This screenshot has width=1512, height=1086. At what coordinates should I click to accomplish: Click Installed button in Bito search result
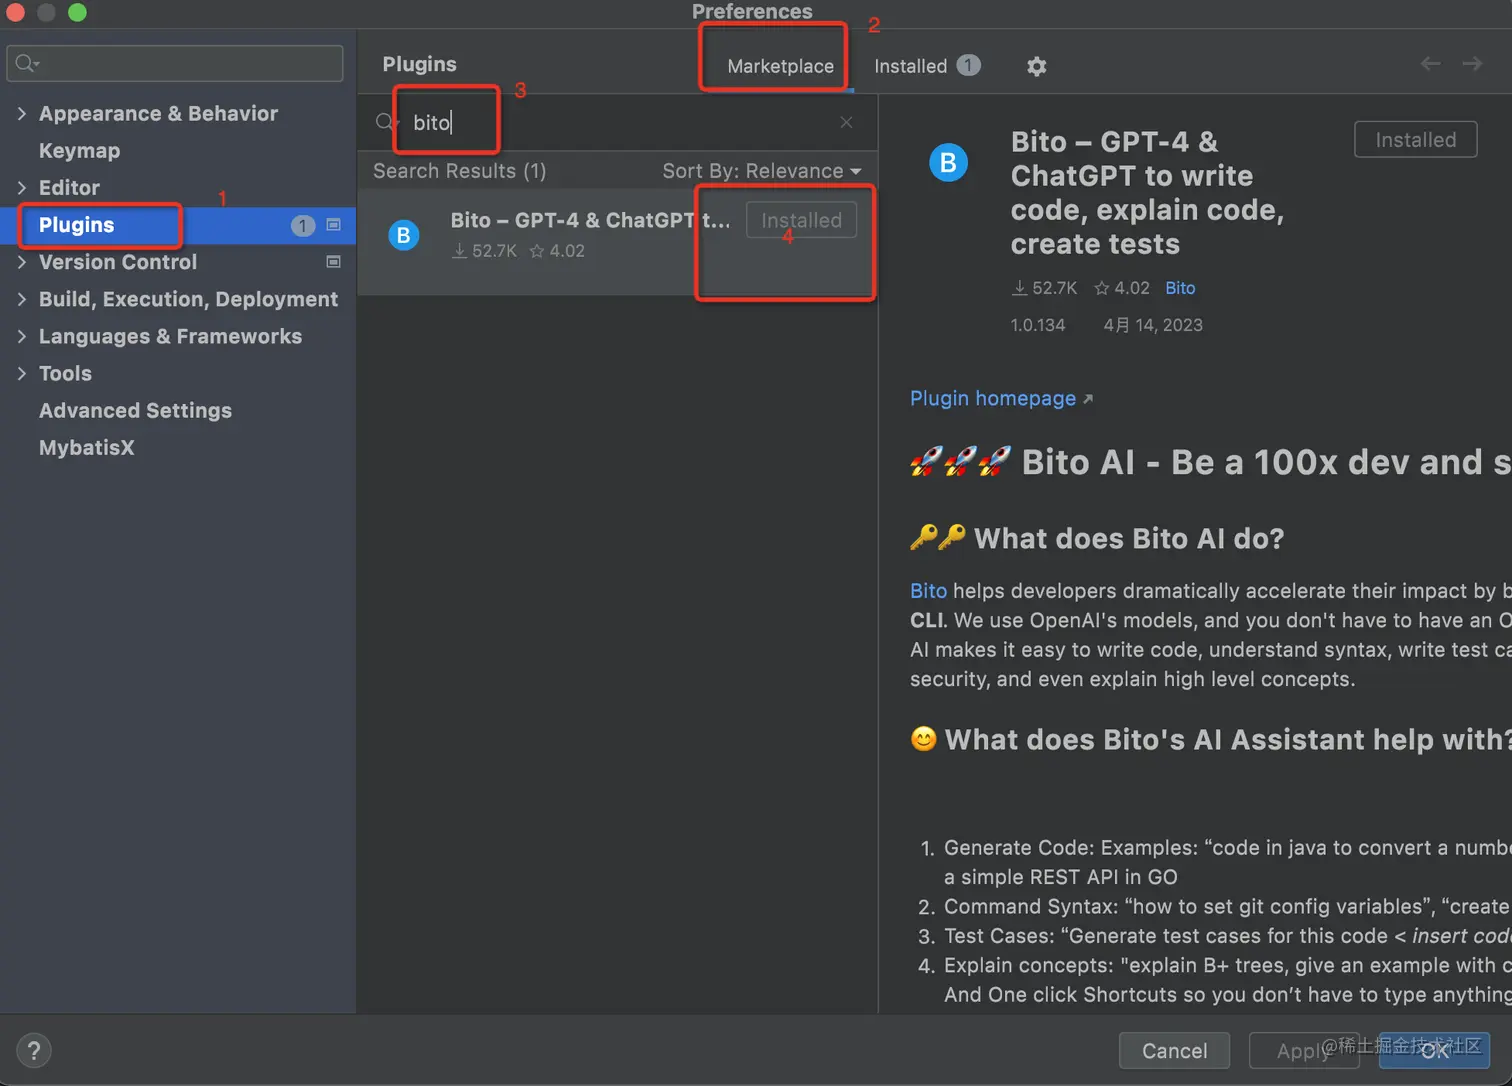coord(801,220)
